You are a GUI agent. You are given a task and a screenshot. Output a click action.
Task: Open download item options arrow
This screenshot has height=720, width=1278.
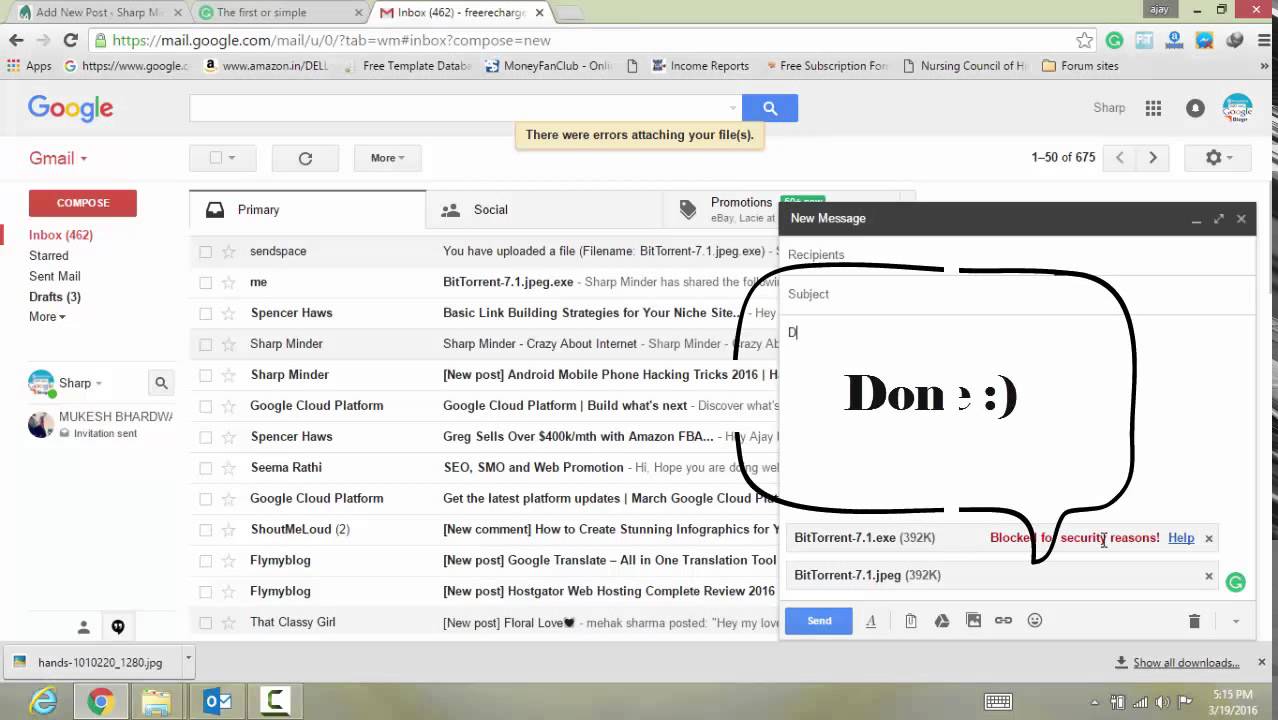coord(188,660)
